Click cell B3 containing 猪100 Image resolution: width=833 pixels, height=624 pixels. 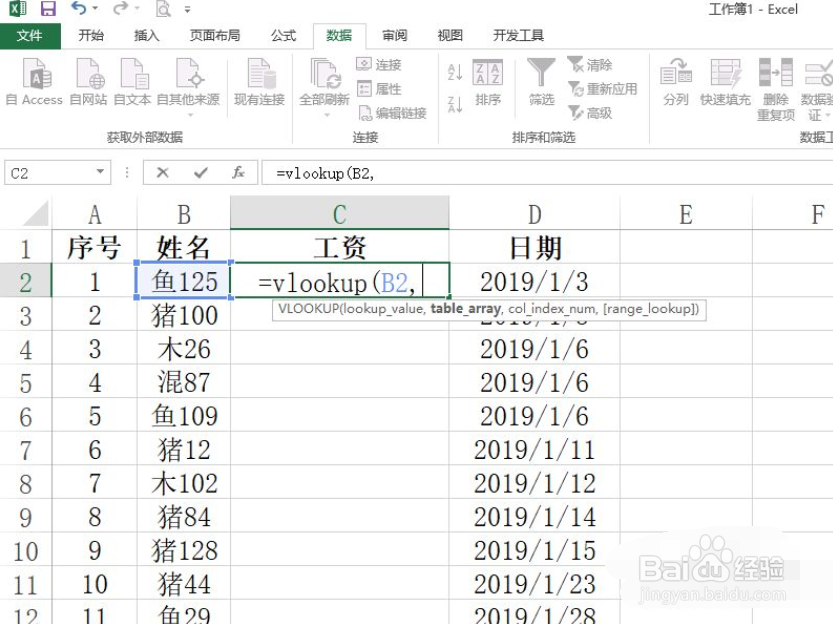pos(184,315)
